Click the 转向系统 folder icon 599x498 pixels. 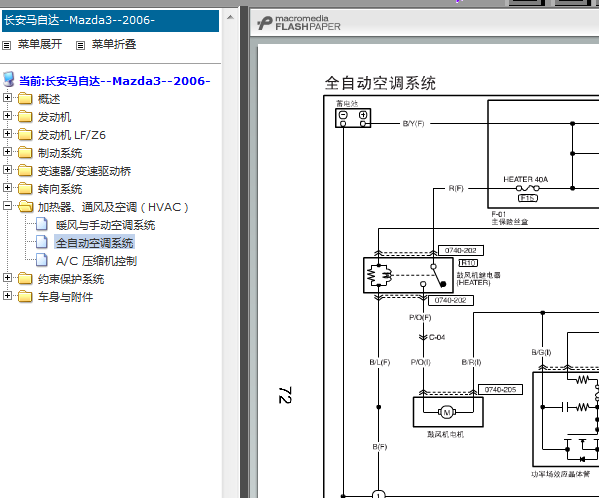coord(25,188)
